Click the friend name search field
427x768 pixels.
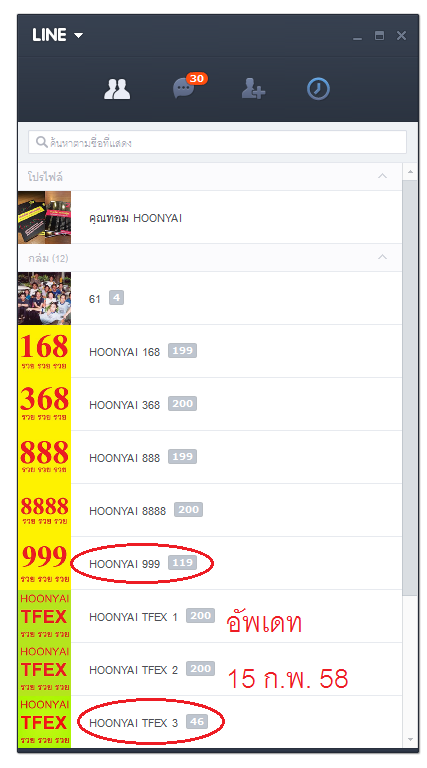pos(217,143)
